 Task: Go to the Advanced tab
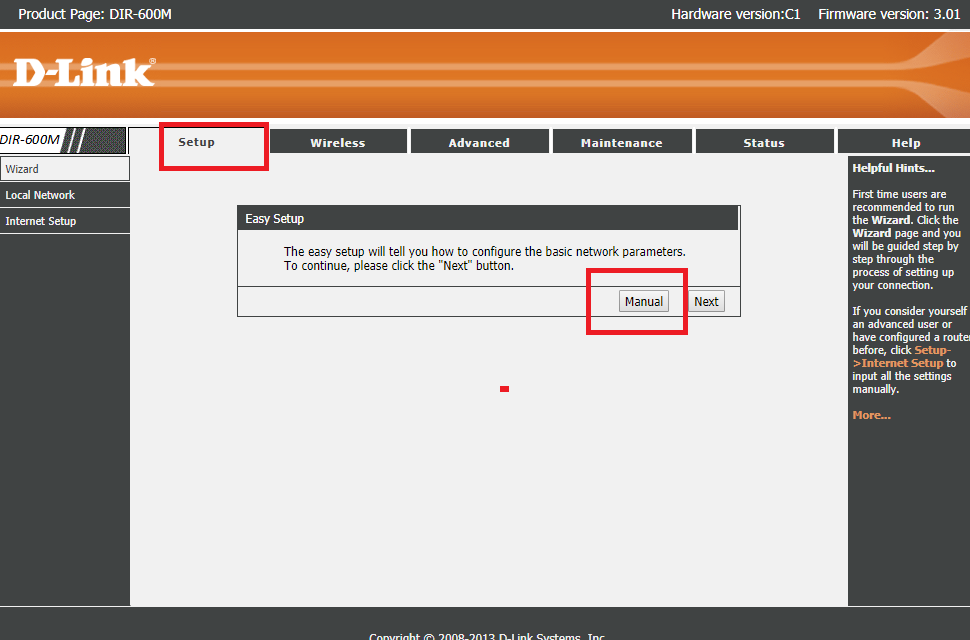(479, 143)
